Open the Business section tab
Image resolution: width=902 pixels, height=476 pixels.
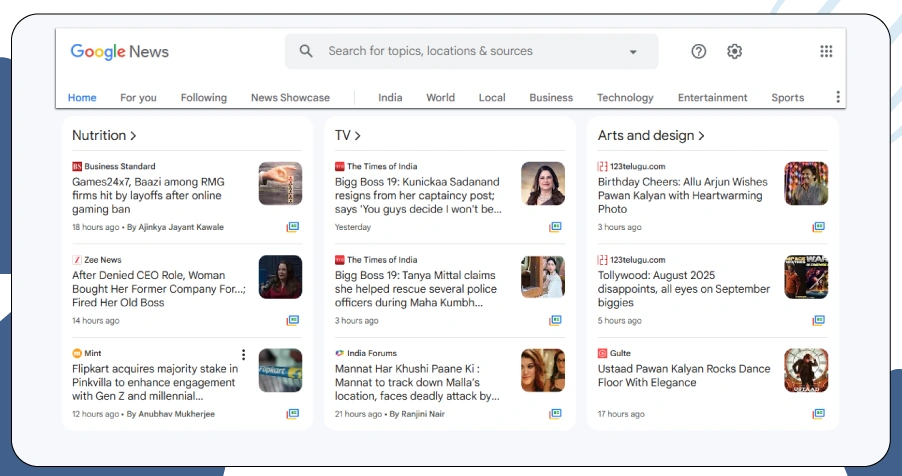click(x=551, y=97)
